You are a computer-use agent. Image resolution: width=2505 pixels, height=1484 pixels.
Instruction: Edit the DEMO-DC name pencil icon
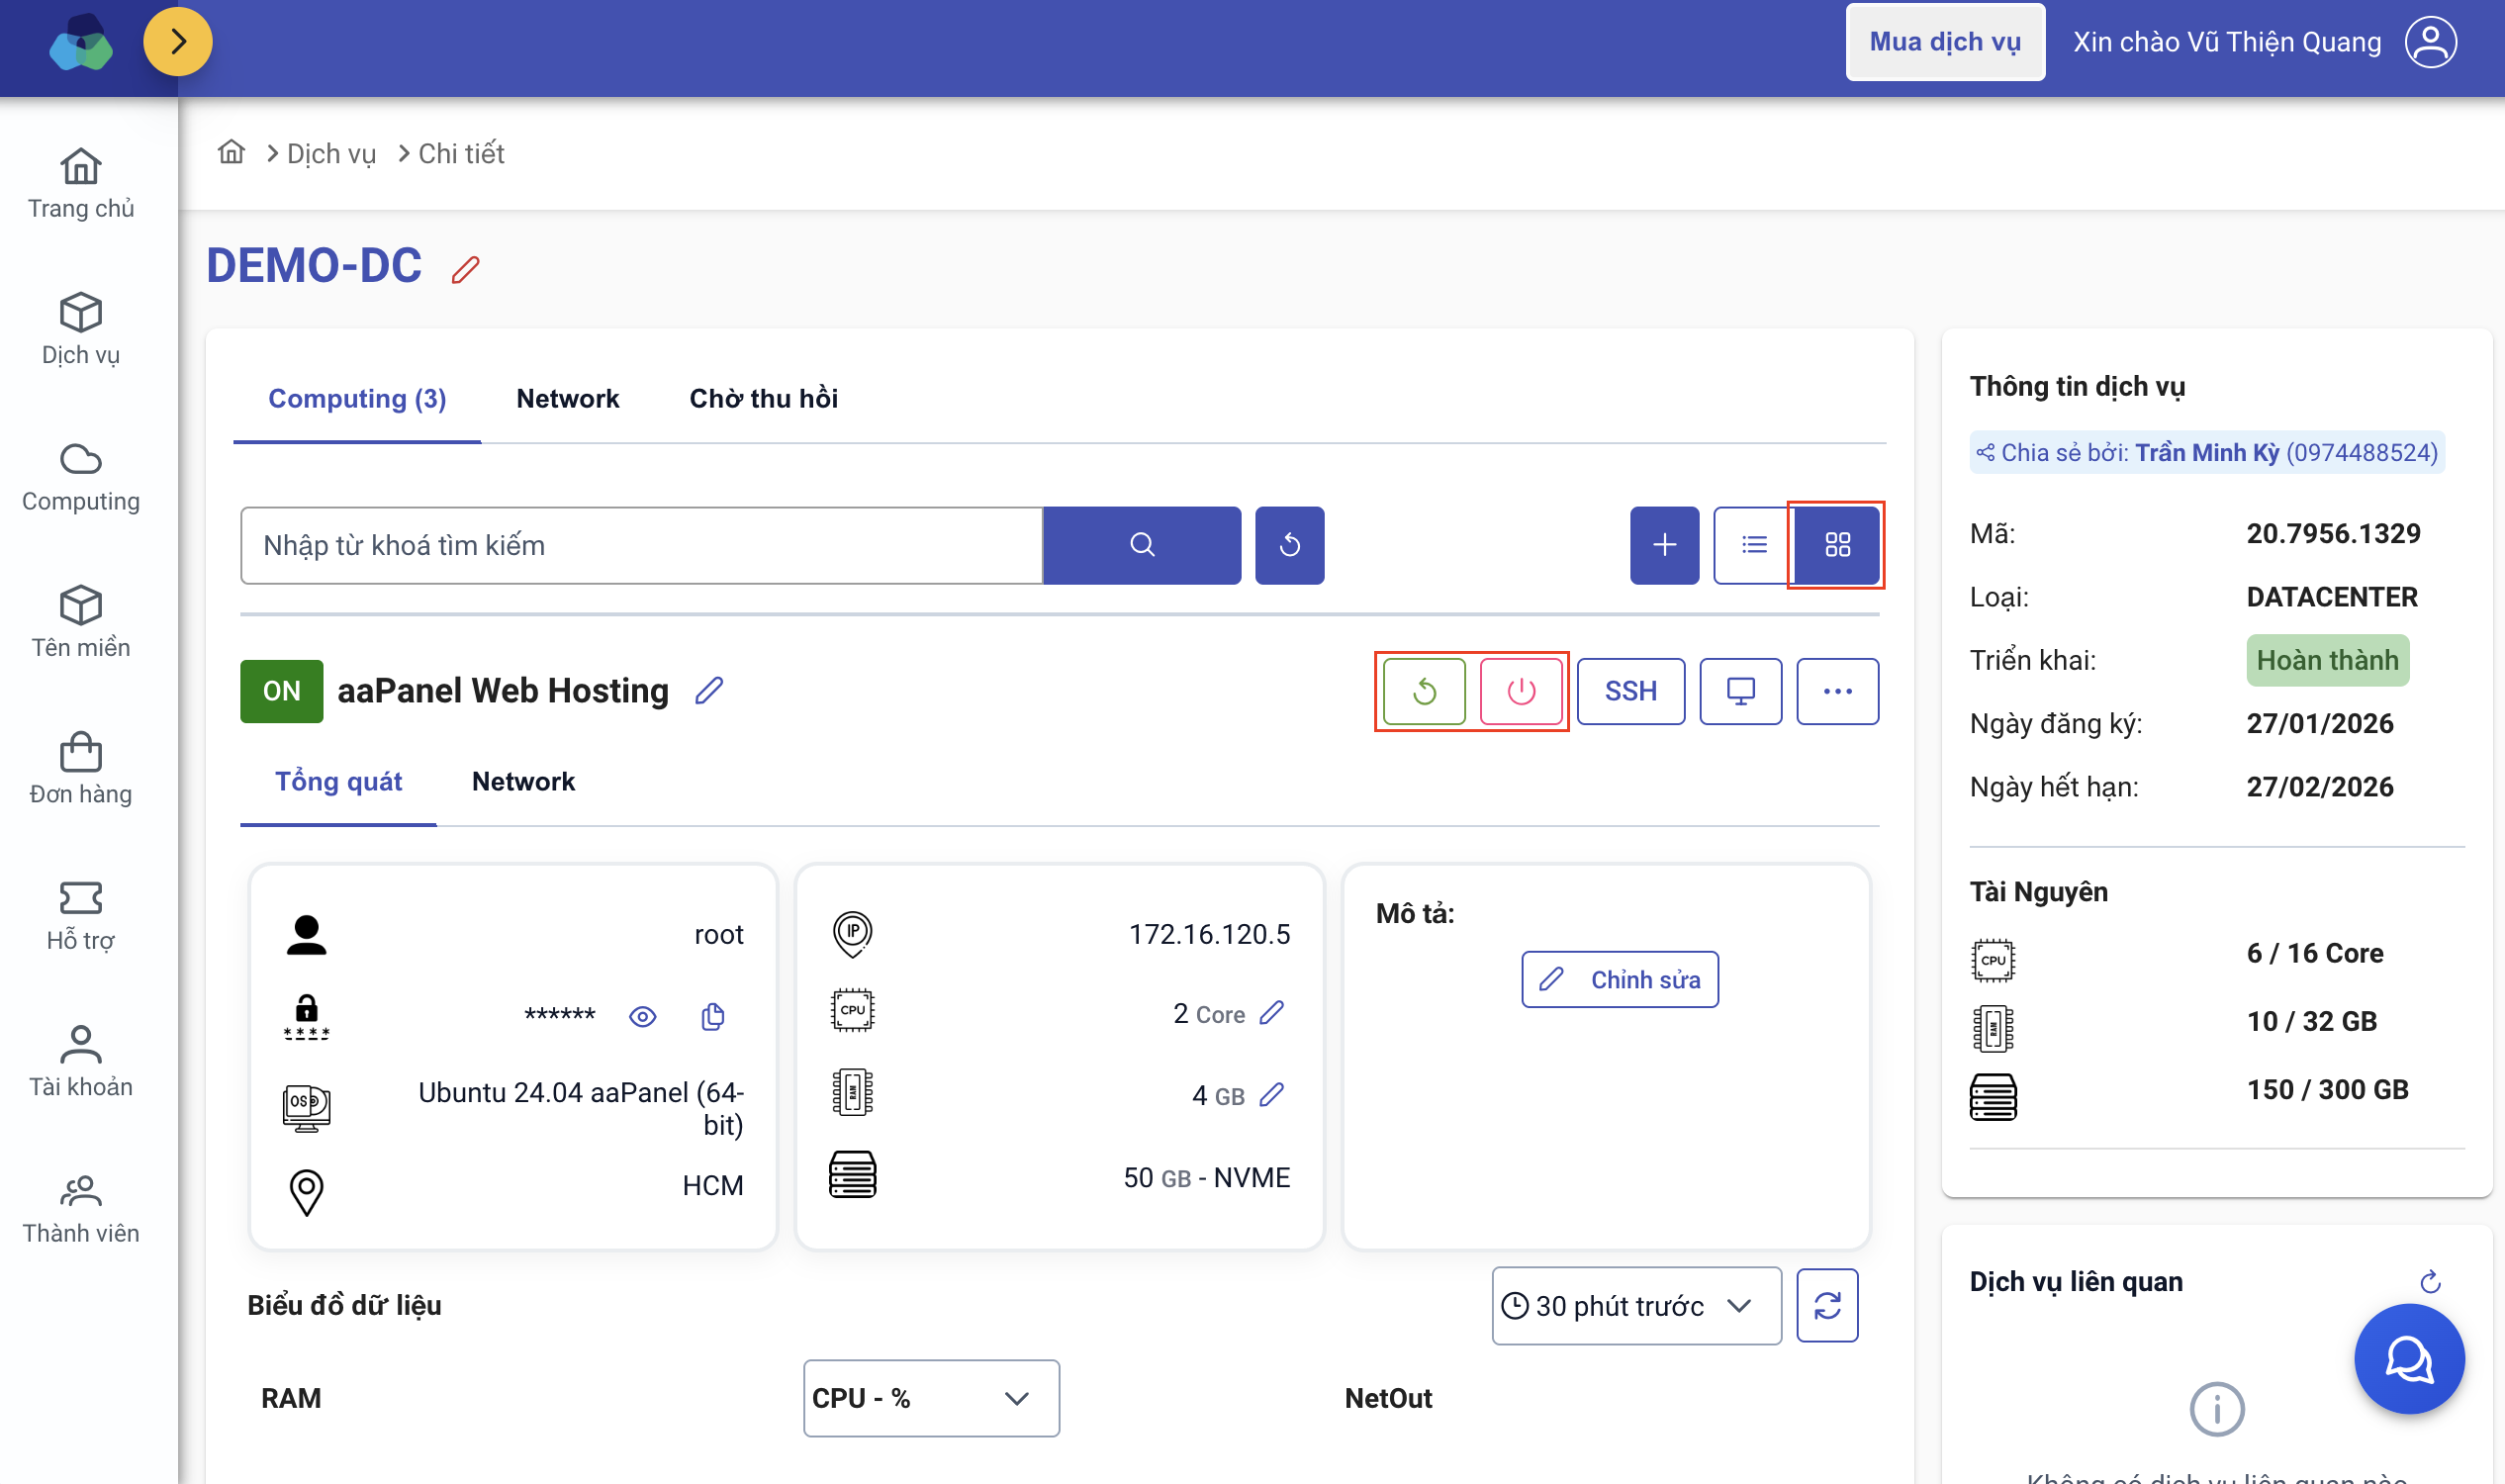[466, 269]
